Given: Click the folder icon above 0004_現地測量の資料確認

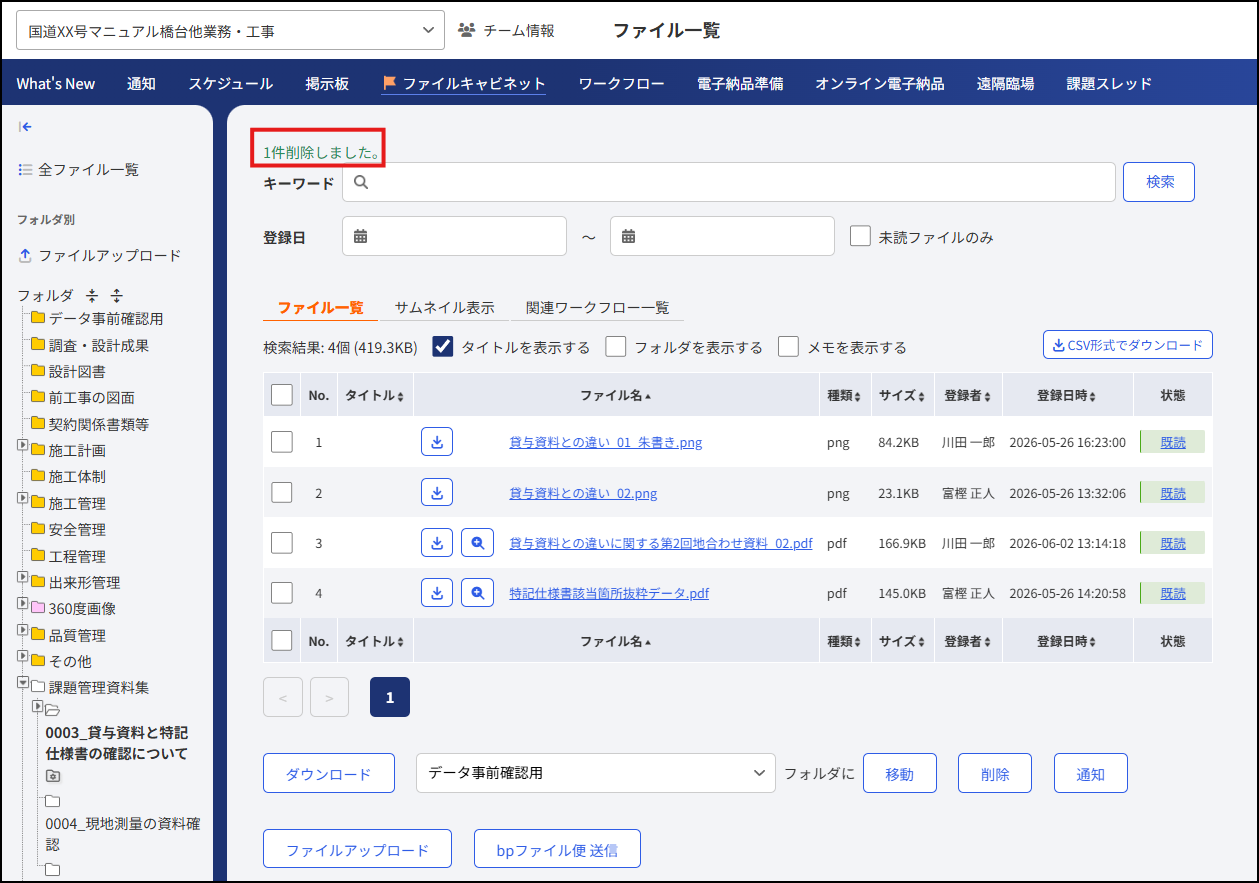Looking at the screenshot, I should pos(53,801).
